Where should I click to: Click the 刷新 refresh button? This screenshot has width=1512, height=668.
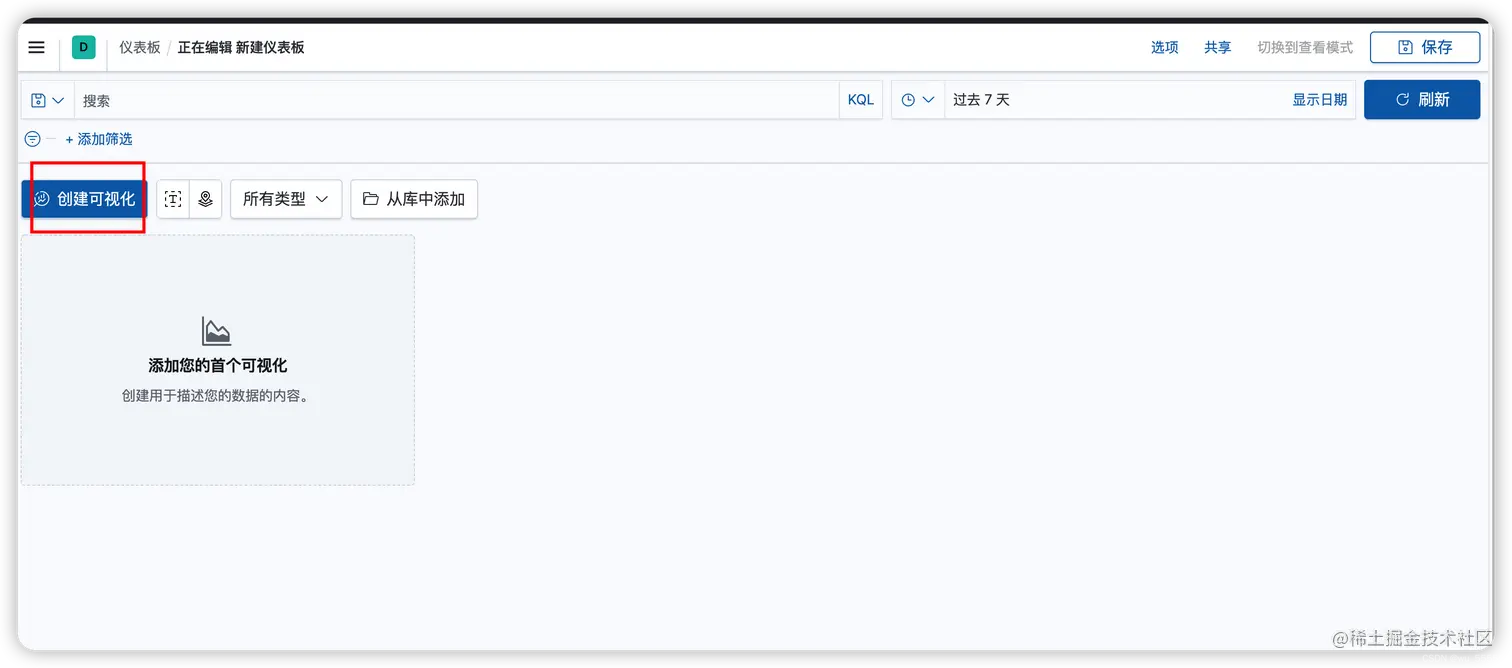click(1421, 99)
